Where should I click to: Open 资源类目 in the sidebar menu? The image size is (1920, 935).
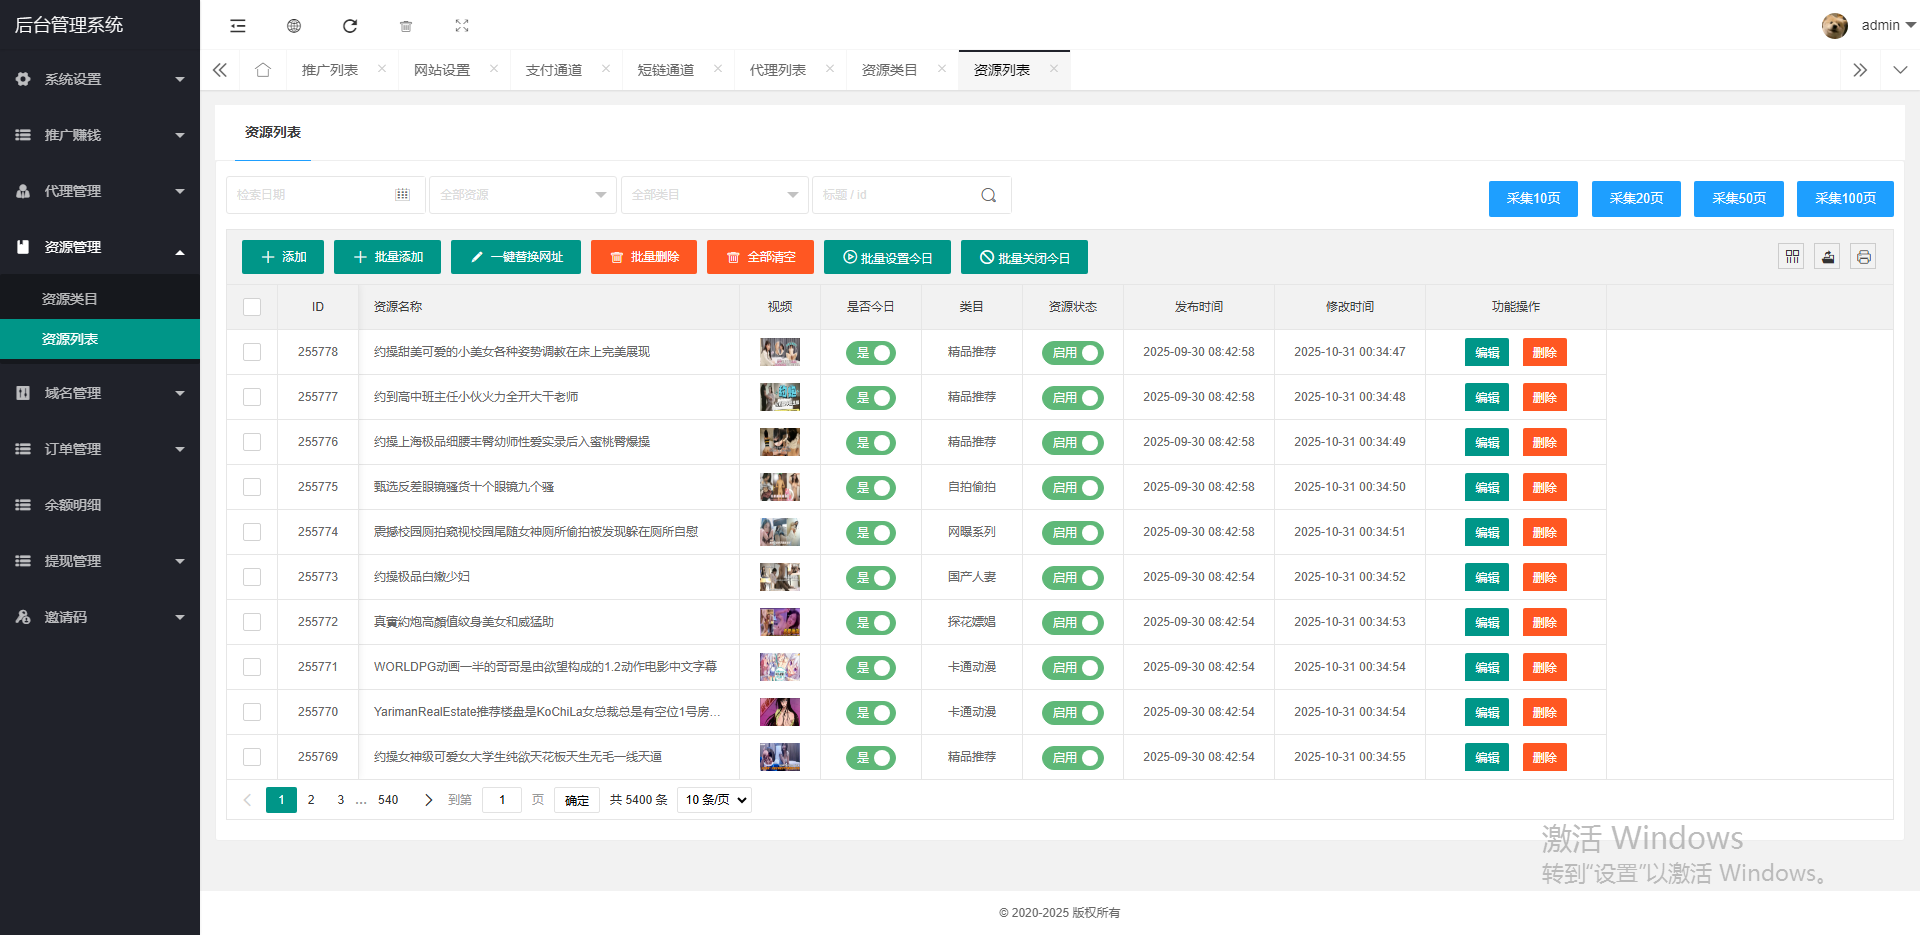[x=70, y=299]
